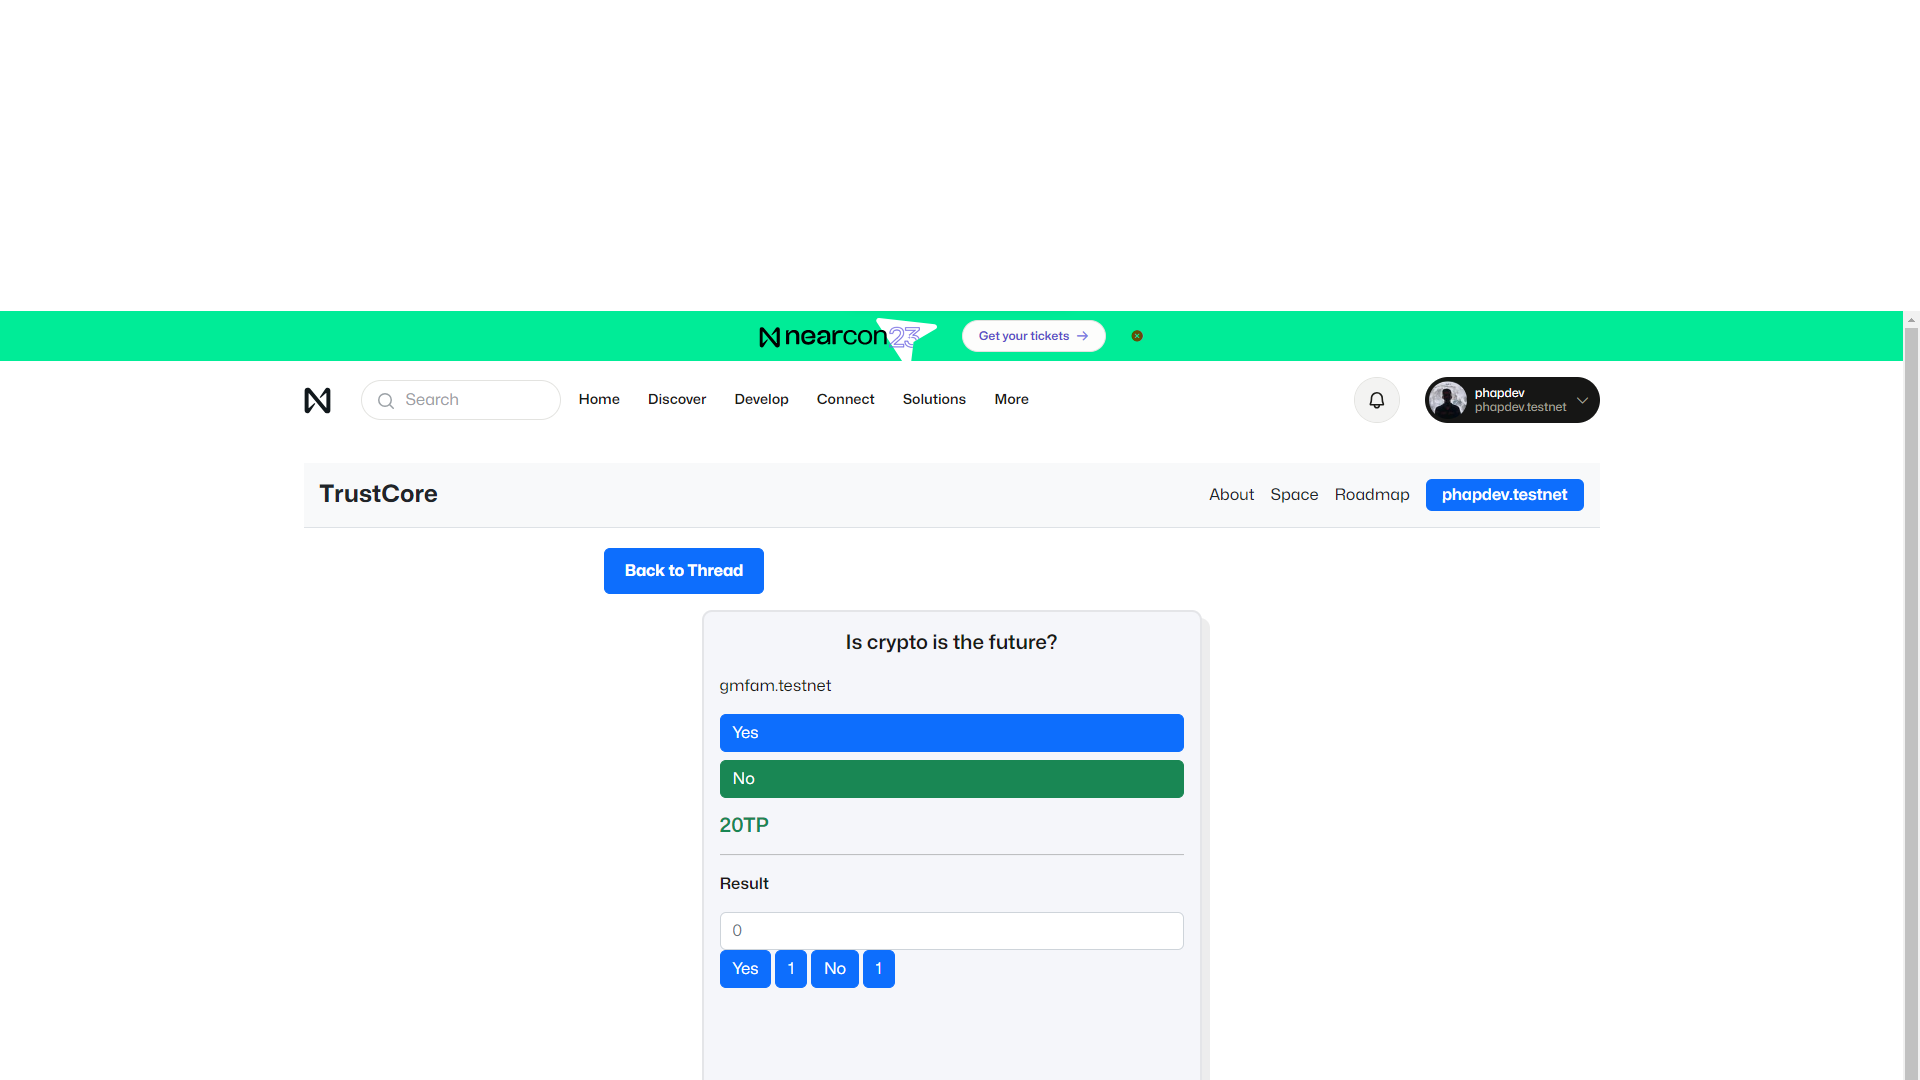The height and width of the screenshot is (1080, 1920).
Task: Click Get your tickets button
Action: click(x=1033, y=336)
